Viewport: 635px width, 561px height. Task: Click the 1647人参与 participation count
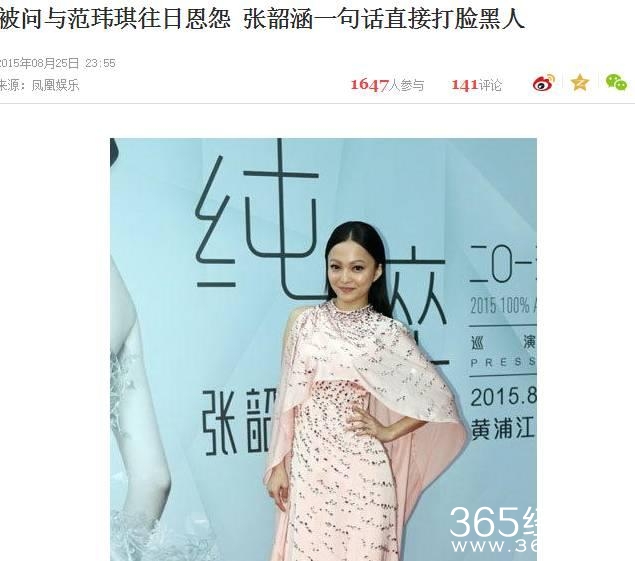[x=387, y=85]
